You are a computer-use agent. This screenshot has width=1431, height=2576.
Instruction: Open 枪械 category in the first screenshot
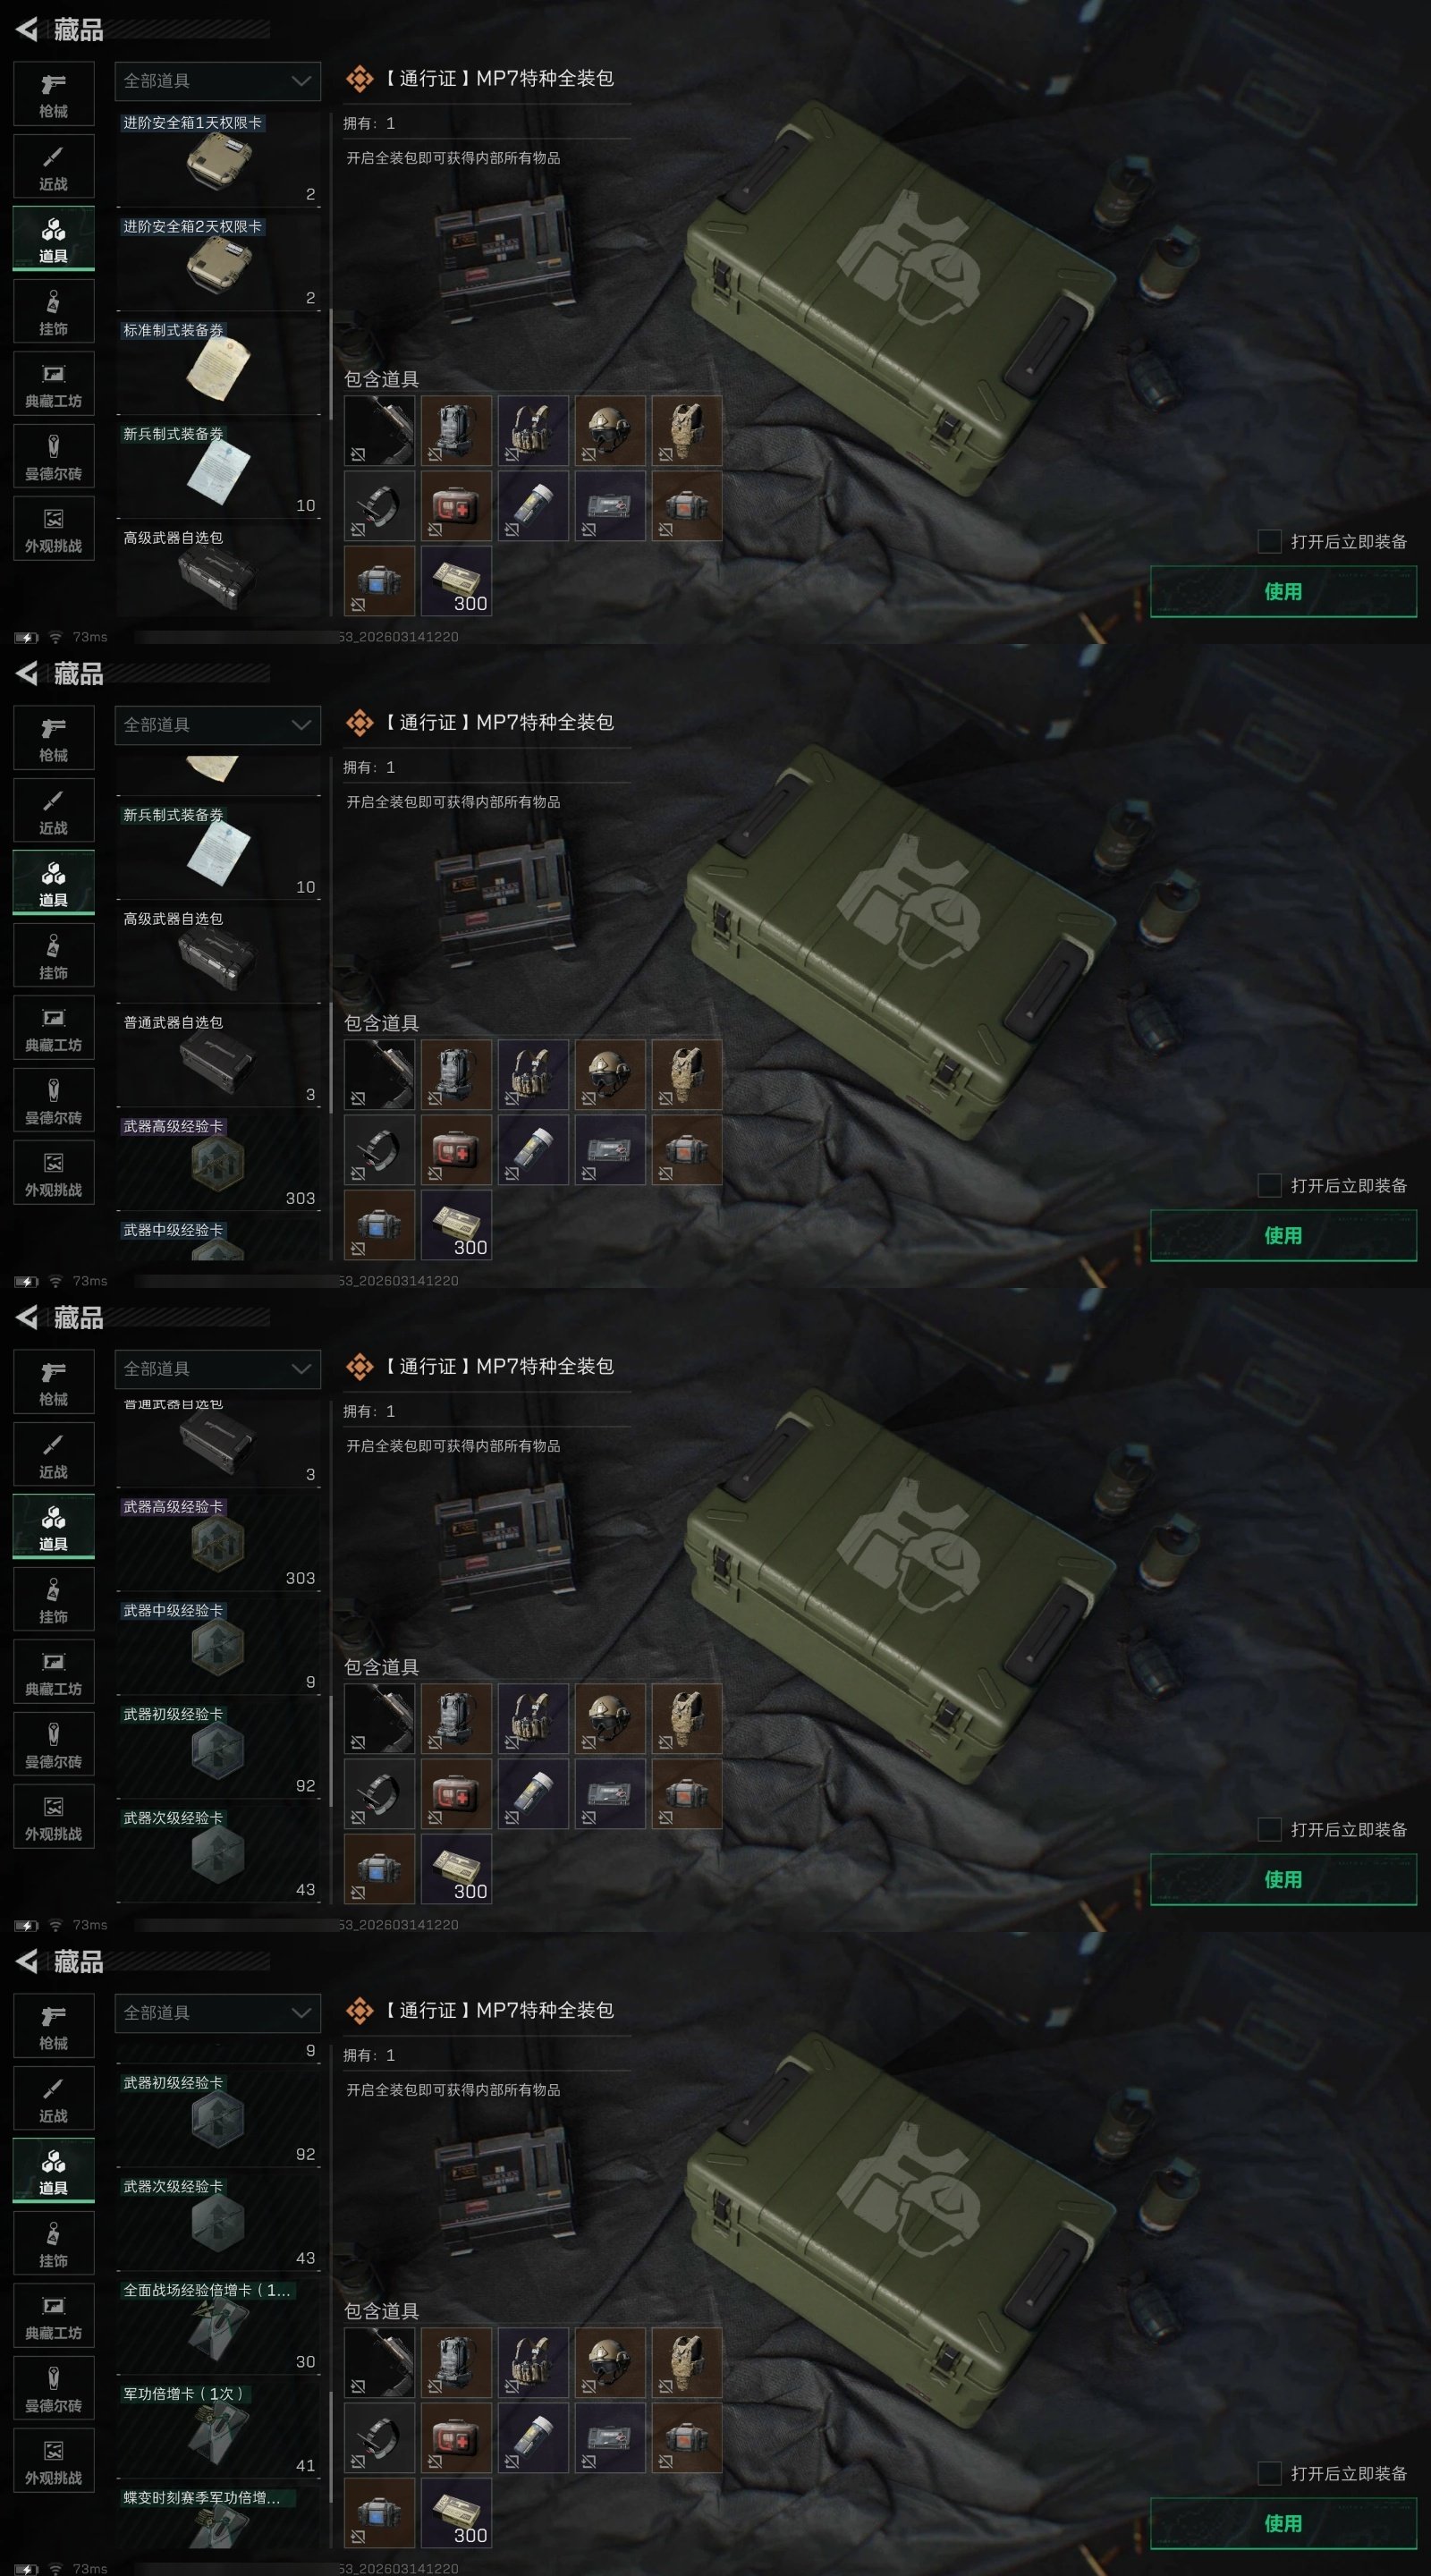[54, 94]
